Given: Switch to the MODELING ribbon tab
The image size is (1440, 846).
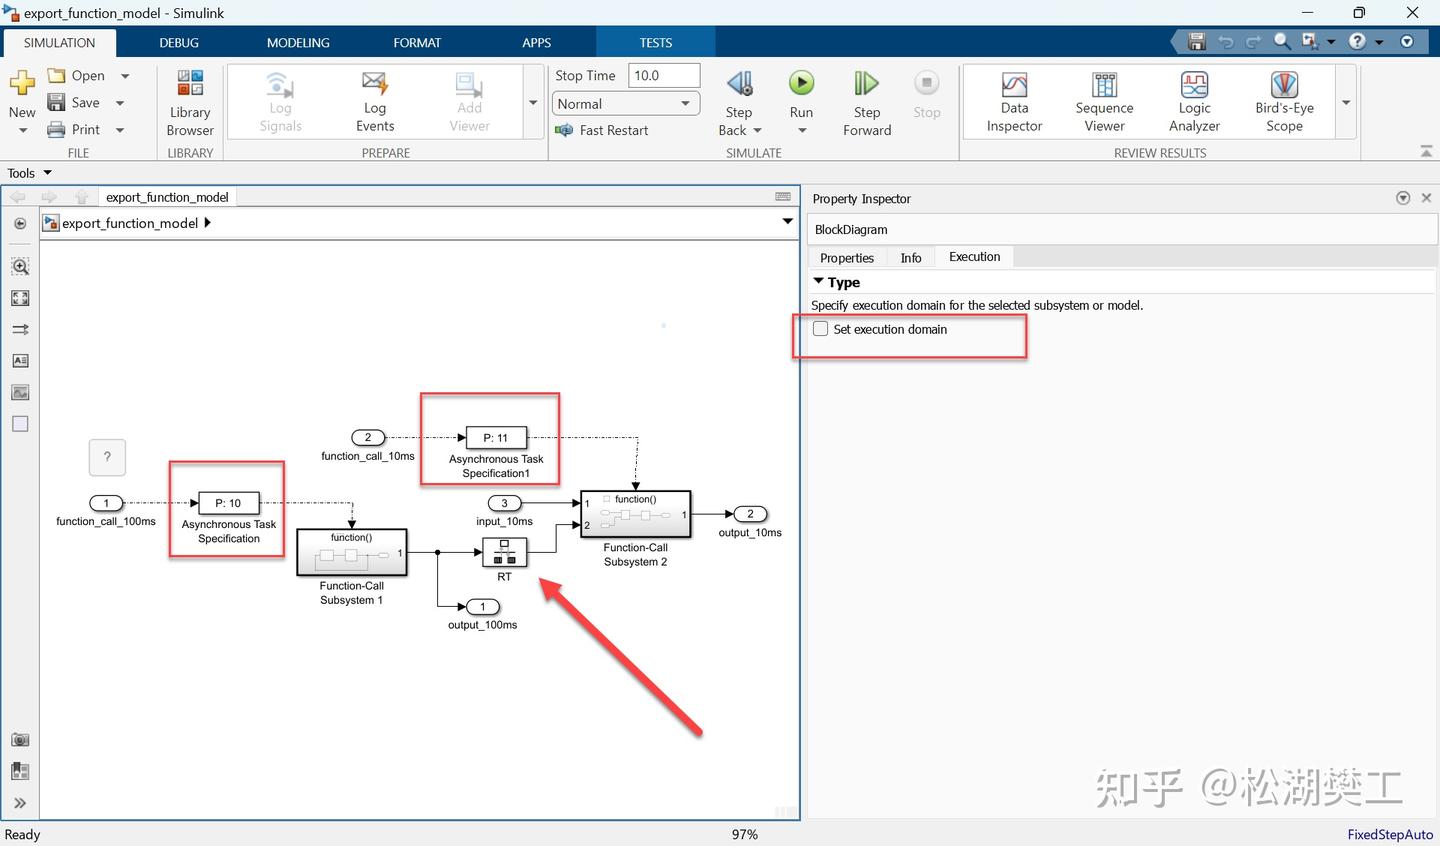Looking at the screenshot, I should pos(298,43).
